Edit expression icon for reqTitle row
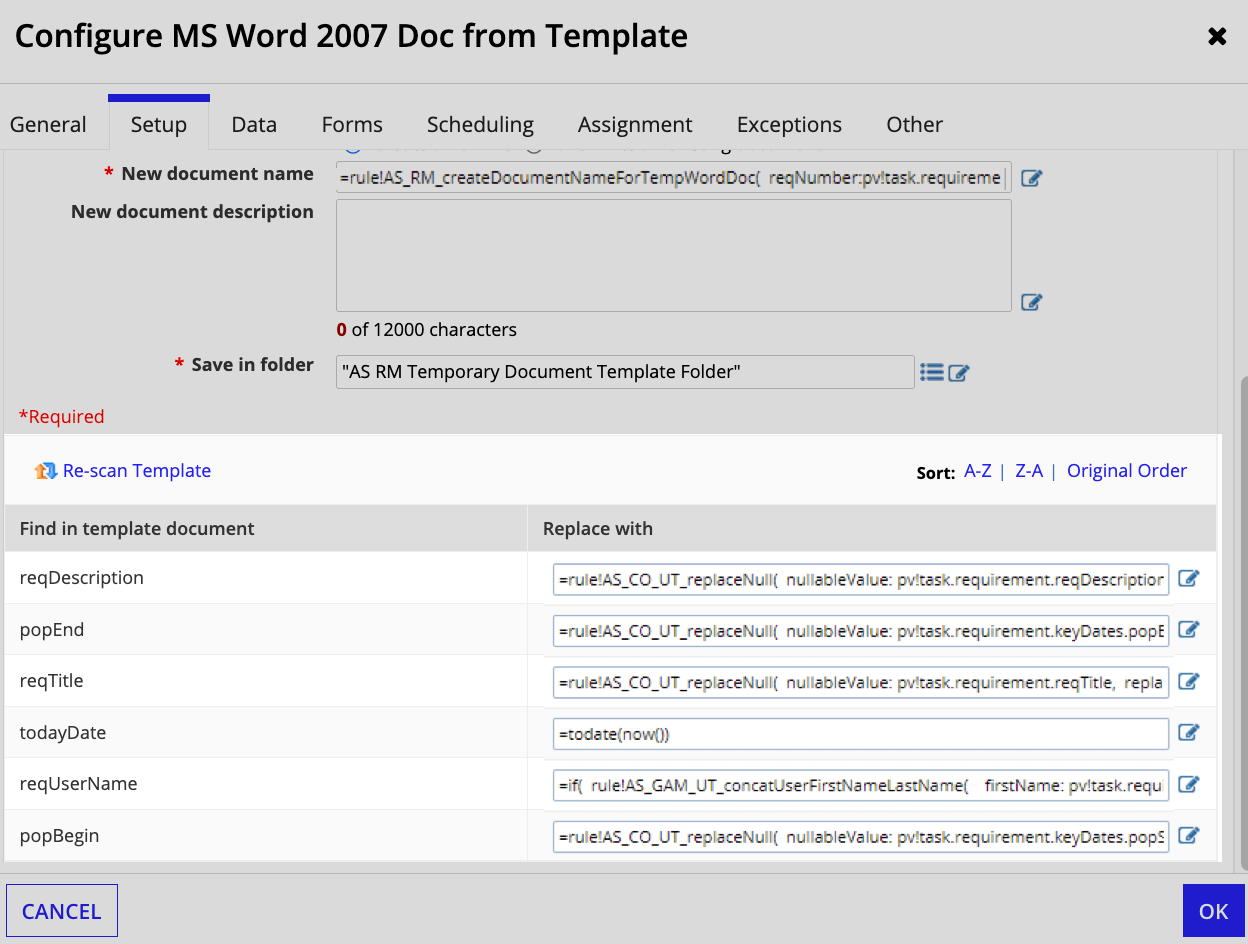This screenshot has height=944, width=1248. [1188, 681]
